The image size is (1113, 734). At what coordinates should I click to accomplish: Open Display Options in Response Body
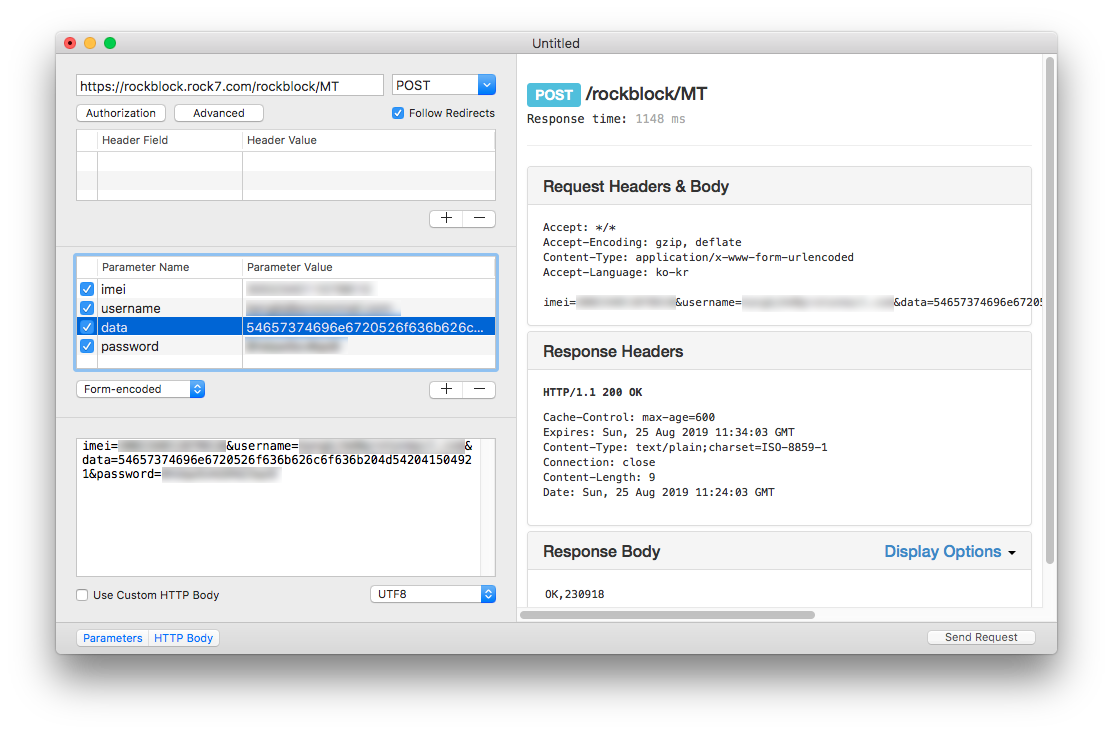tap(950, 552)
